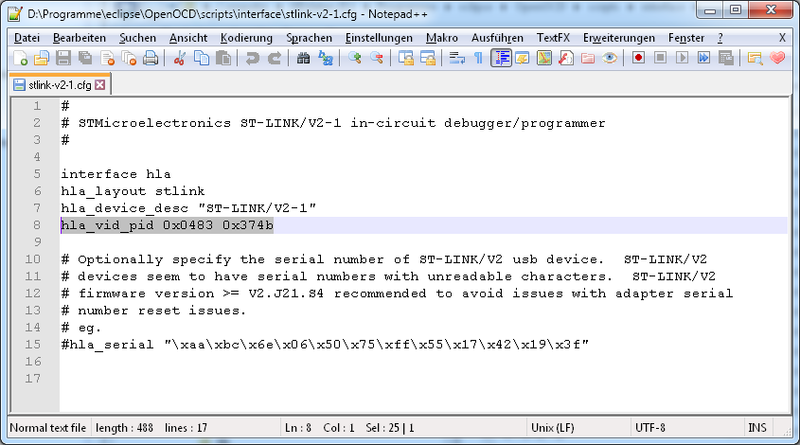800x445 pixels.
Task: Click the red heart toolbar icon
Action: click(x=777, y=58)
